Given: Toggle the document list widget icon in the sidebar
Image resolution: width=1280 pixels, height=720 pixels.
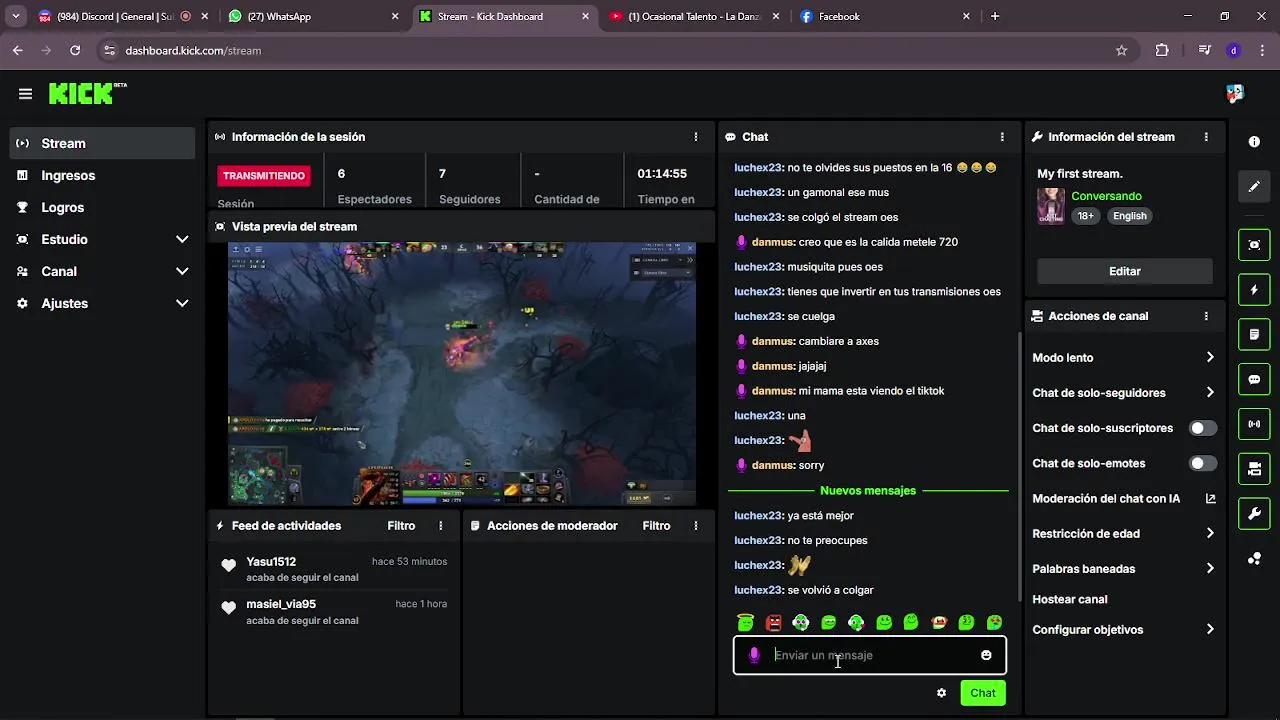Looking at the screenshot, I should (x=1254, y=334).
